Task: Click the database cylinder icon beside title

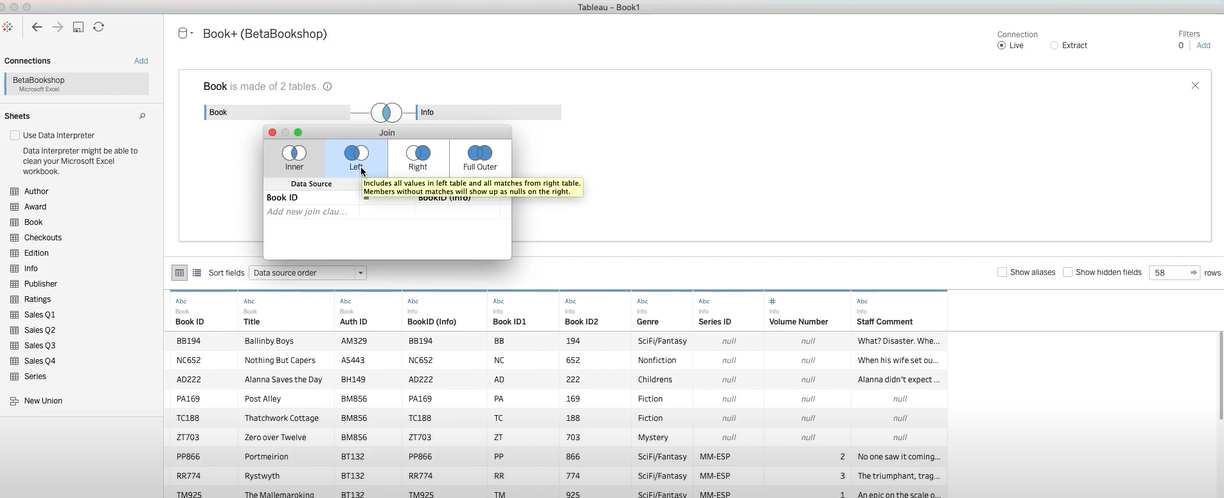Action: (x=182, y=33)
